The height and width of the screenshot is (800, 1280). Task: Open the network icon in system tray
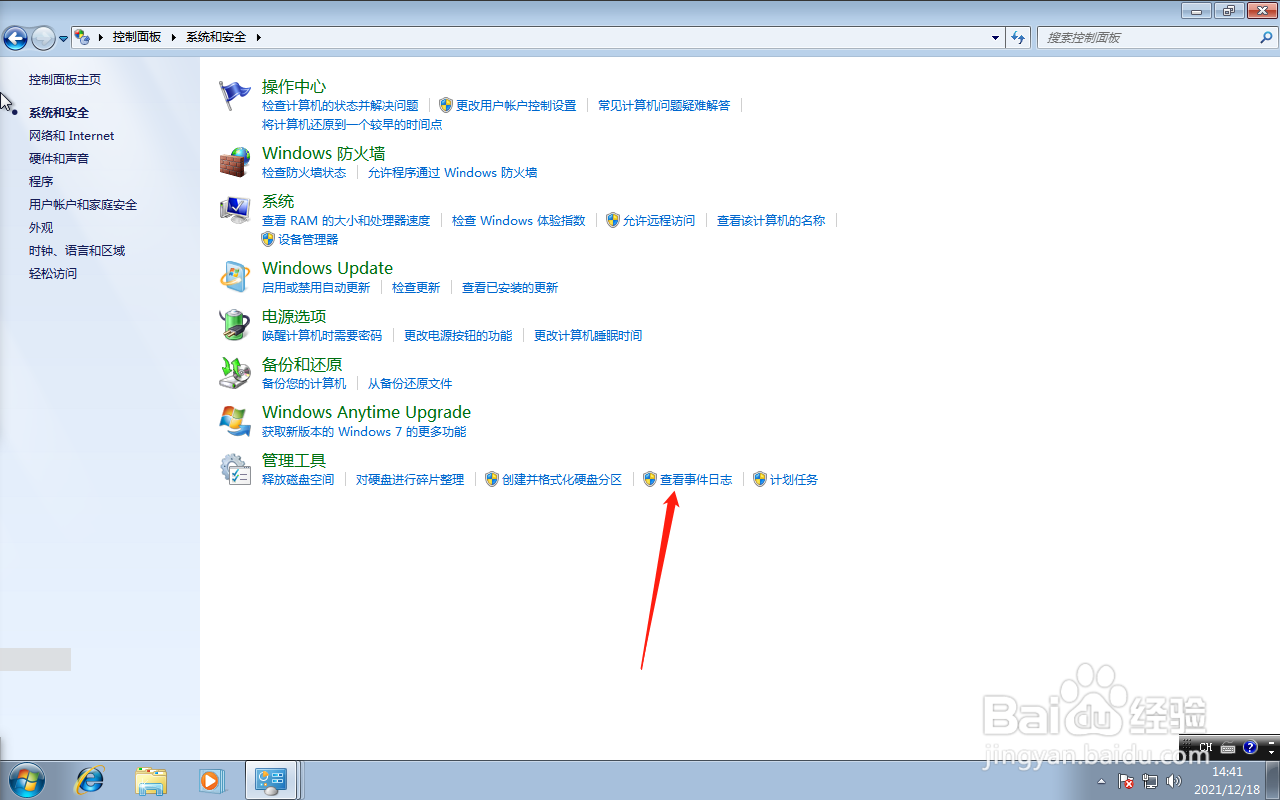pyautogui.click(x=1150, y=780)
